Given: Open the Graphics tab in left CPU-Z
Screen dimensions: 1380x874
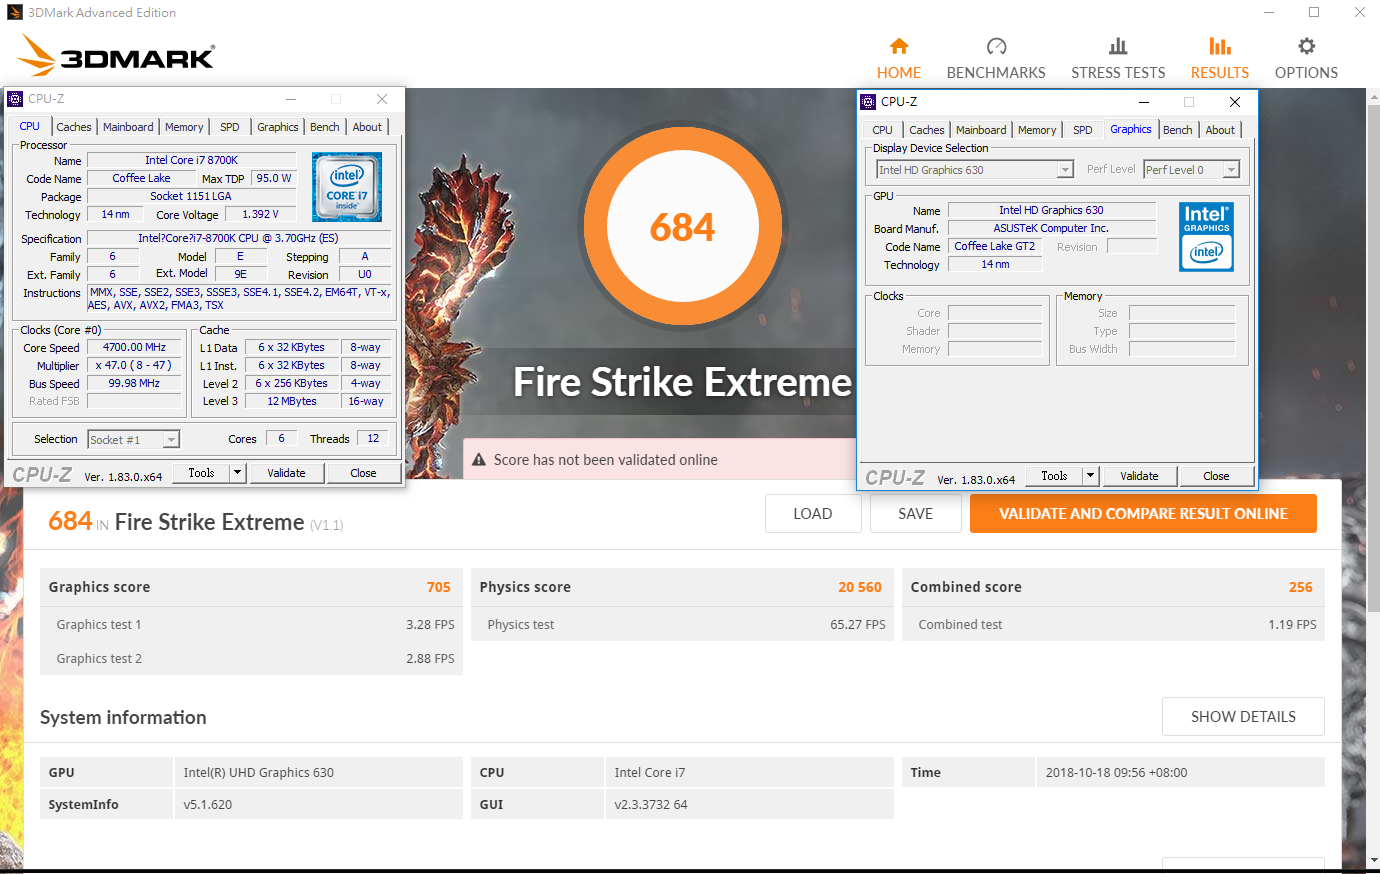Looking at the screenshot, I should click(x=278, y=127).
